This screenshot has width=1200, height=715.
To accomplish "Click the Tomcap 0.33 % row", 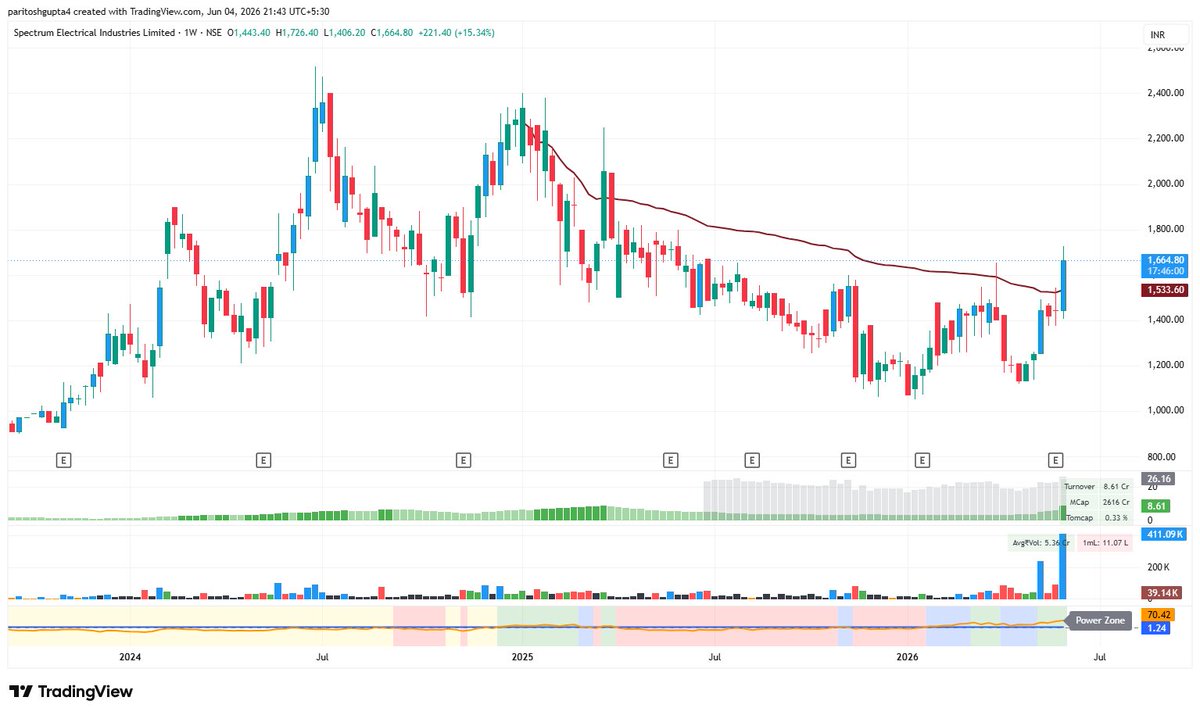I will click(x=1097, y=517).
